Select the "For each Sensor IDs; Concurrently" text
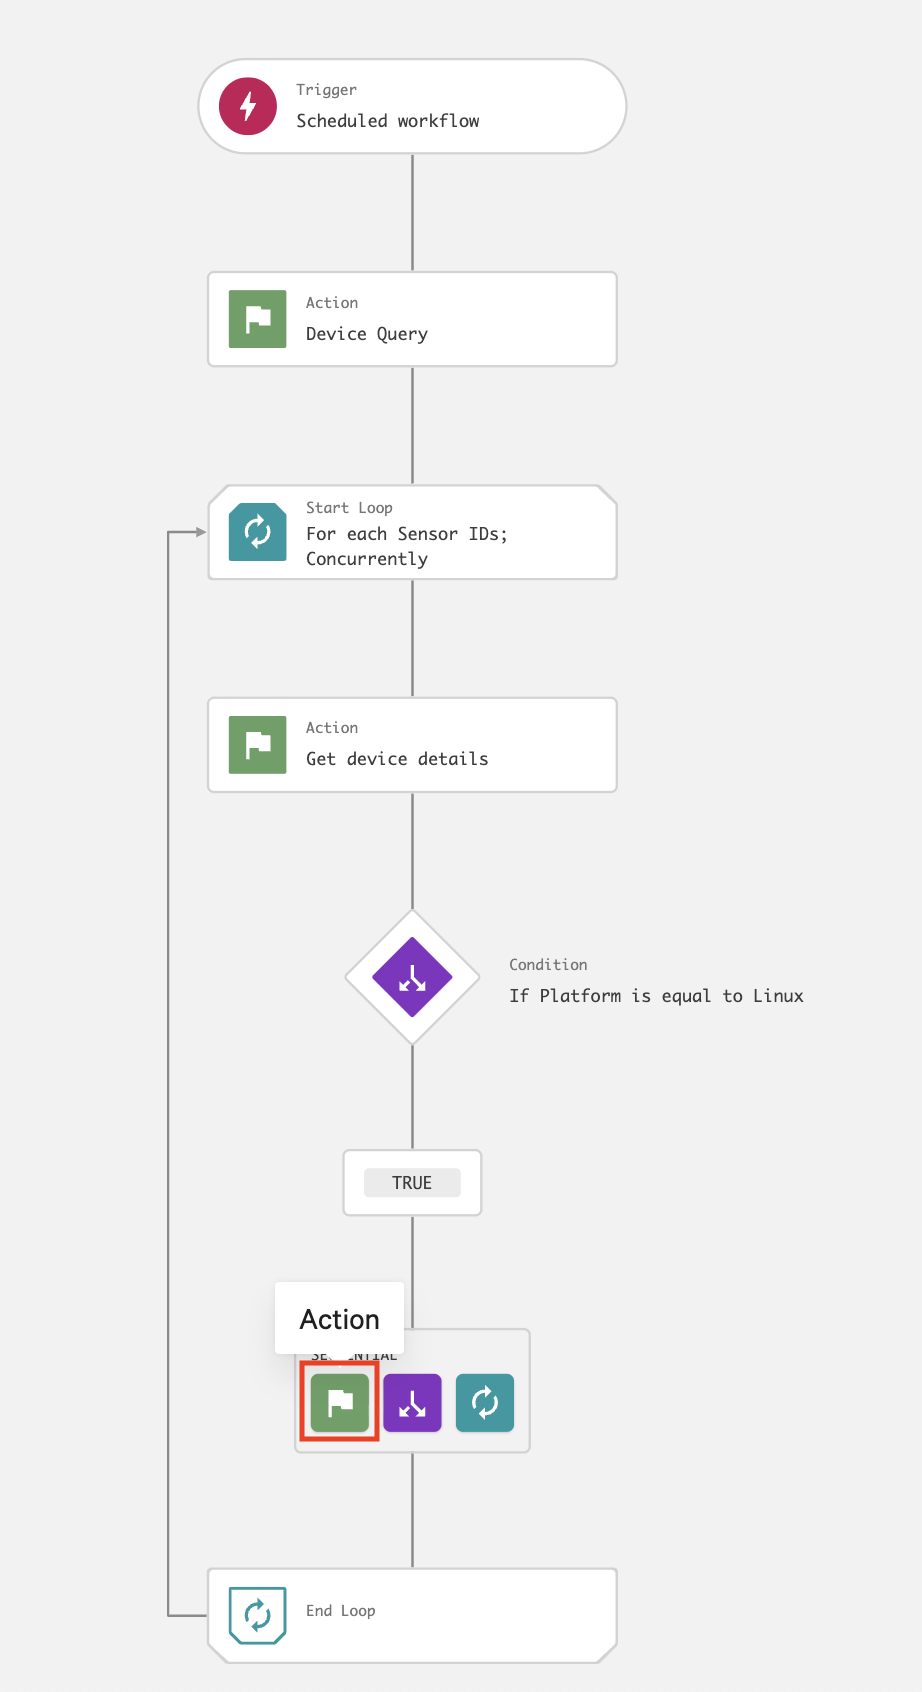This screenshot has width=922, height=1692. (406, 546)
